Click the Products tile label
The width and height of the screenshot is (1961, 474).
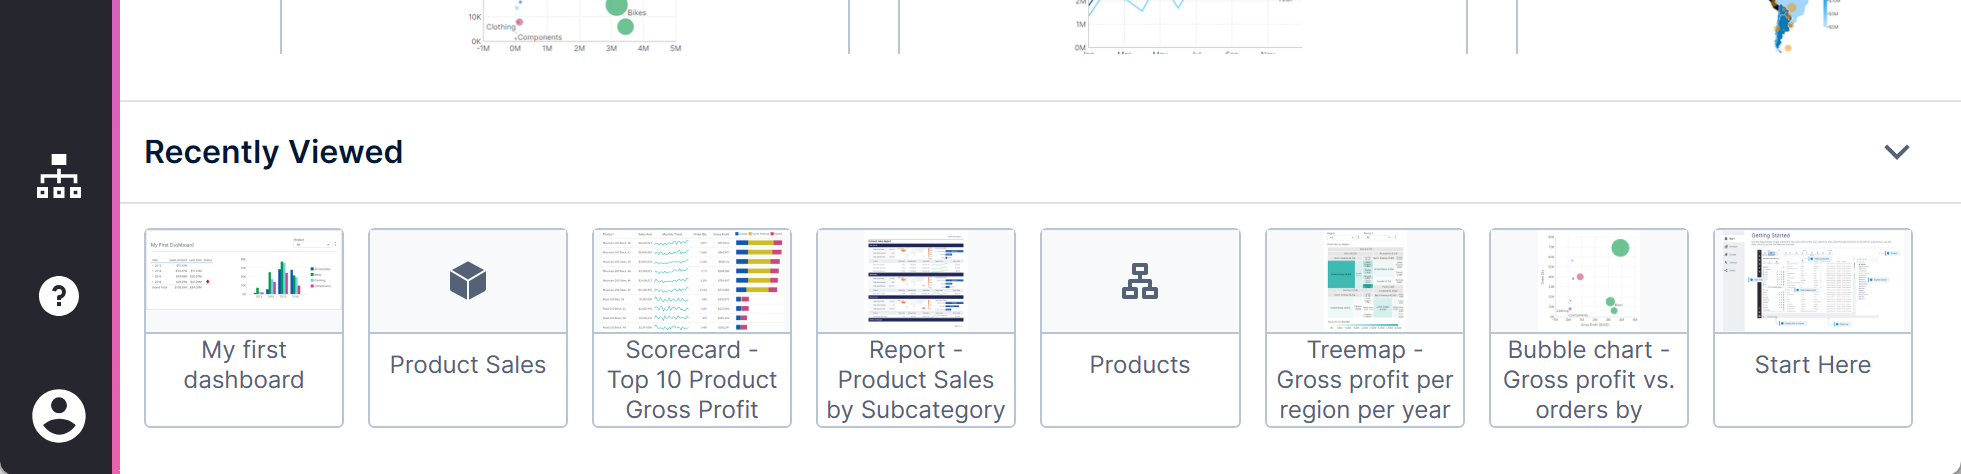click(1140, 365)
